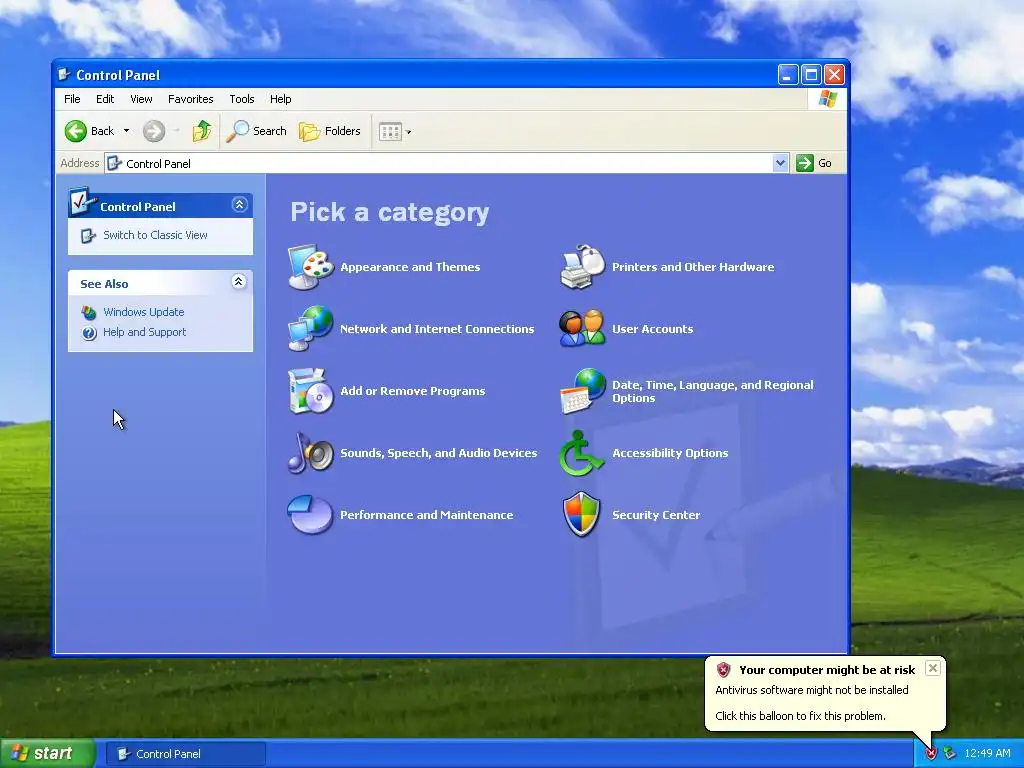Open the Accessibility Options wheelchair icon

pos(581,453)
